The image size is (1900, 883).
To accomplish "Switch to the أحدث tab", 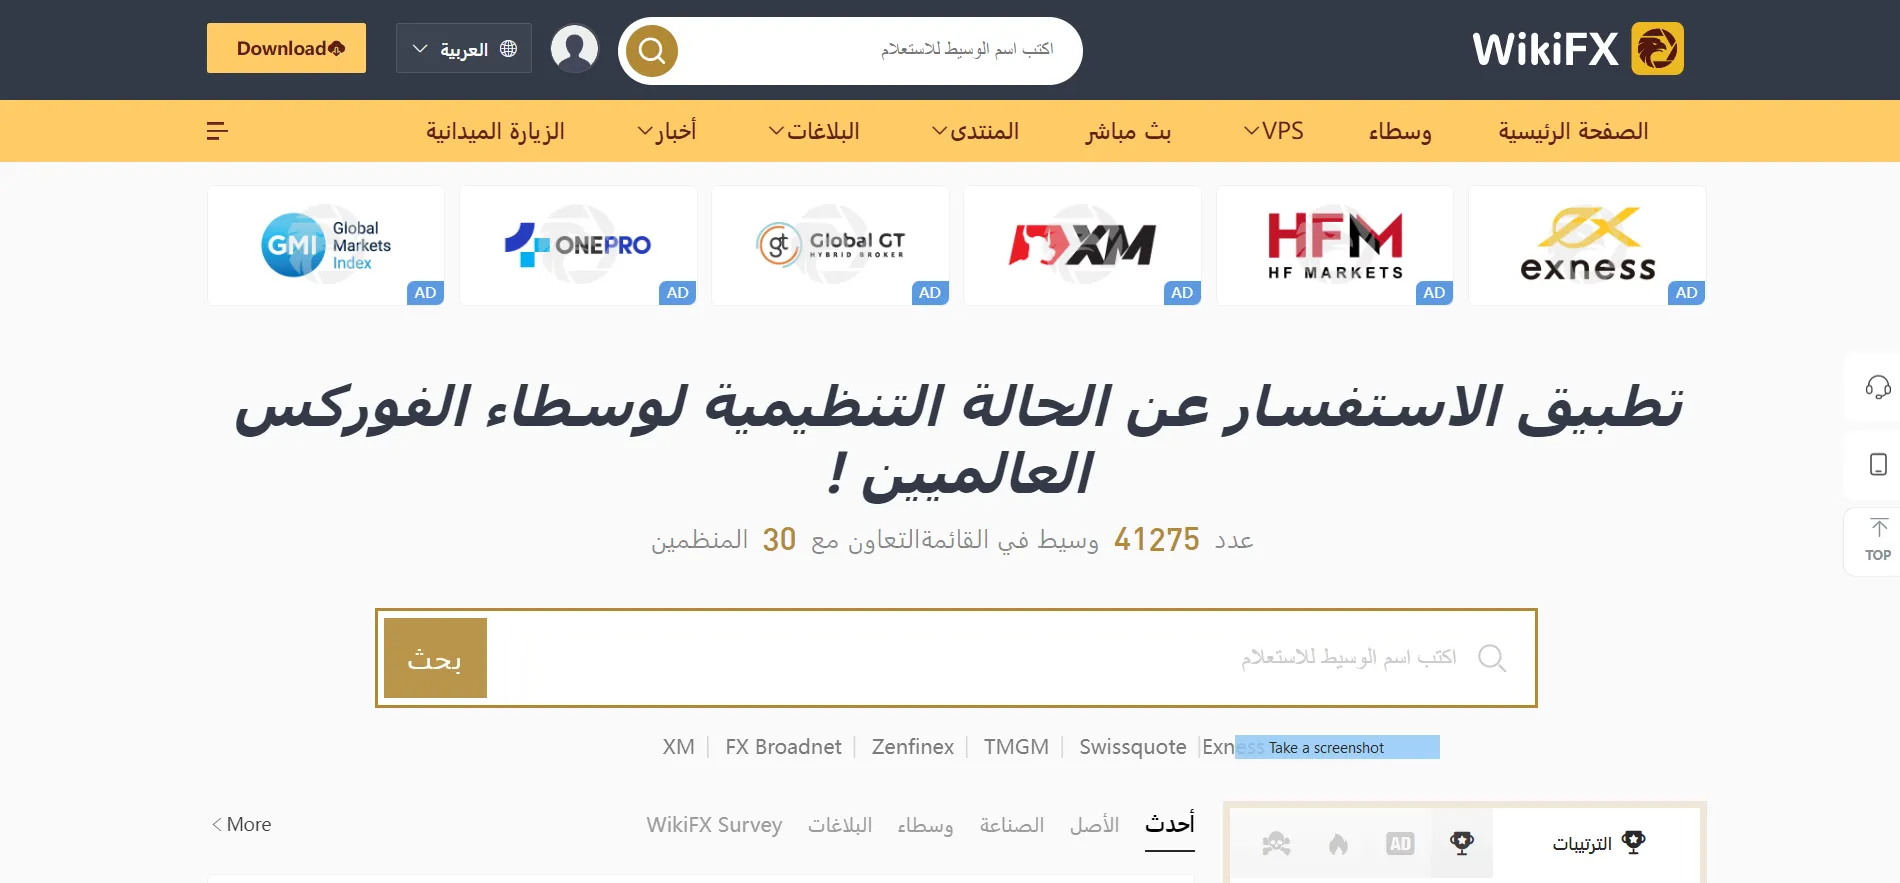I will (x=1170, y=825).
